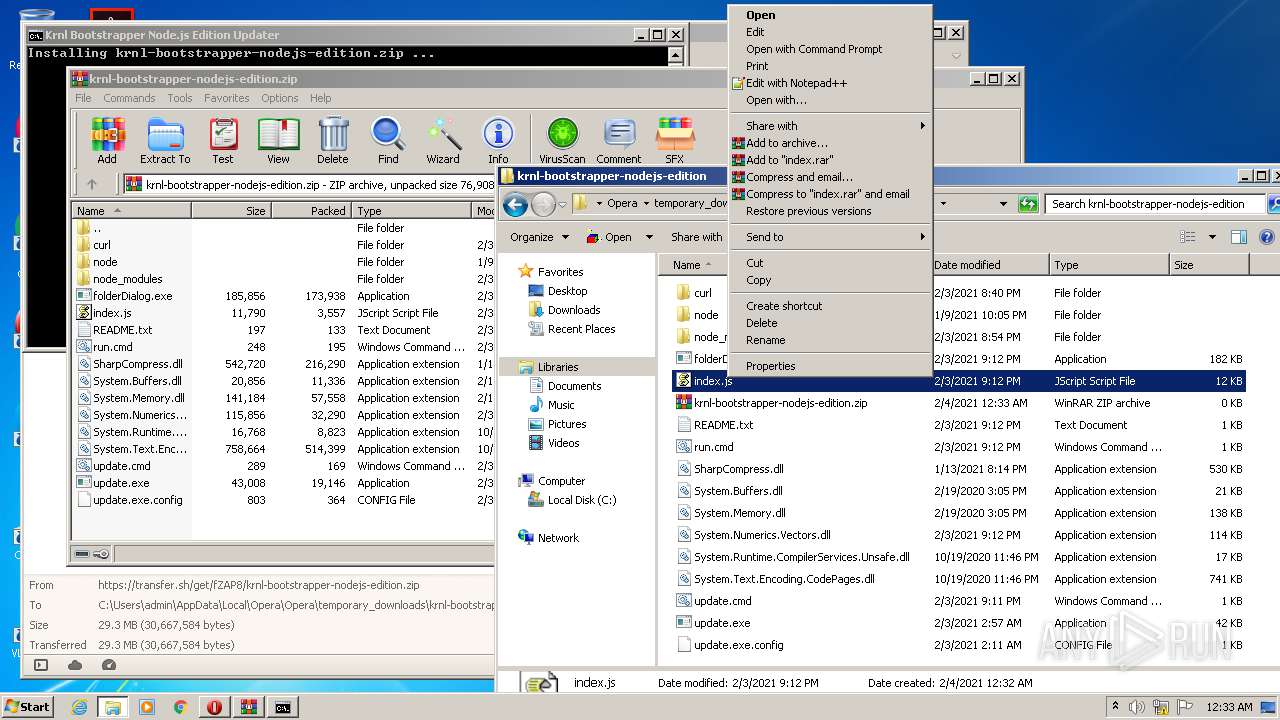Select folderDialog.exe in WinRAR list

(132, 296)
